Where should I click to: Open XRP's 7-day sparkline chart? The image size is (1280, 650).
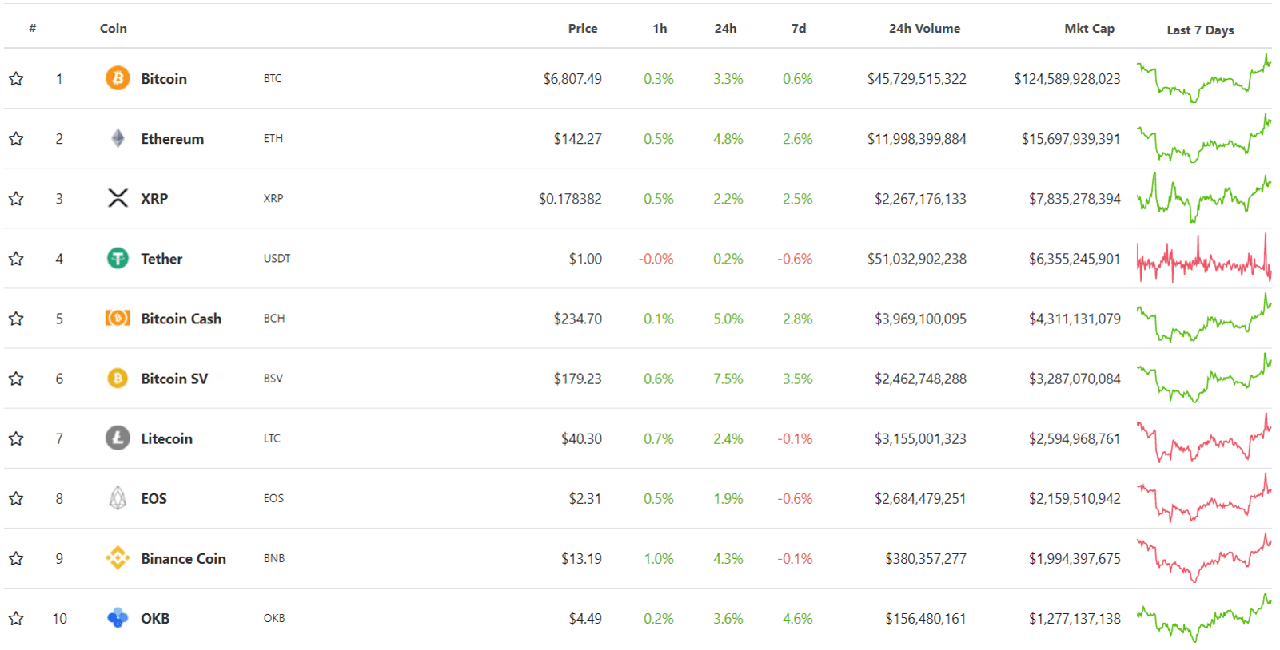click(x=1204, y=198)
